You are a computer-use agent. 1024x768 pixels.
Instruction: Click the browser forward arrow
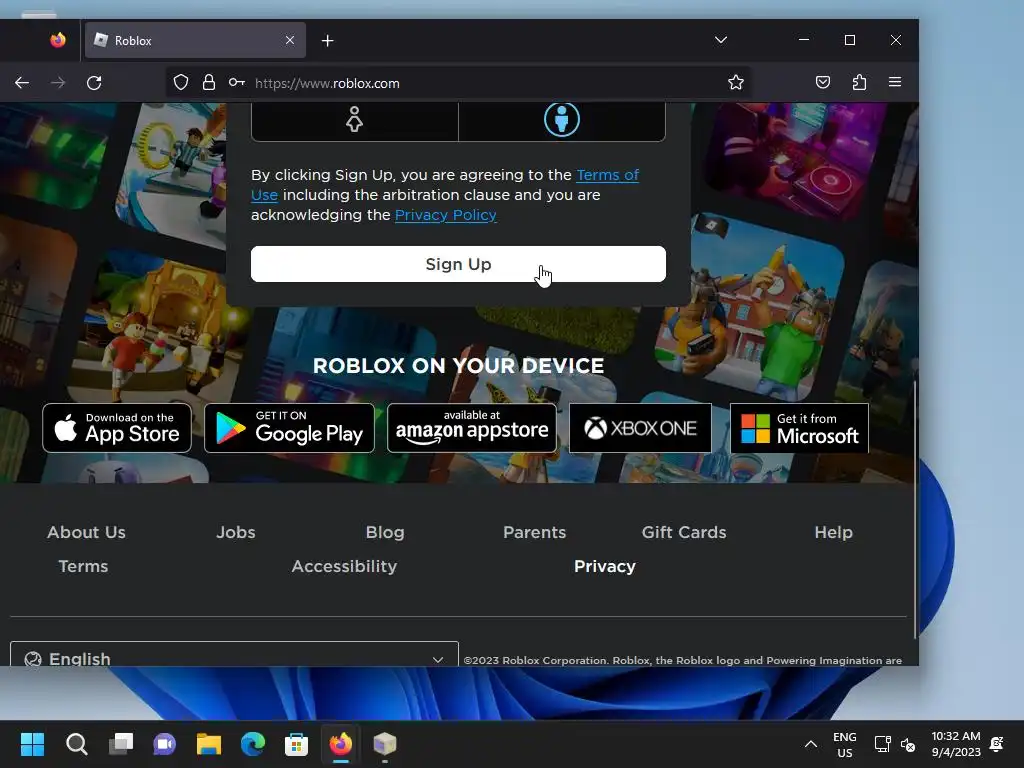(x=58, y=83)
